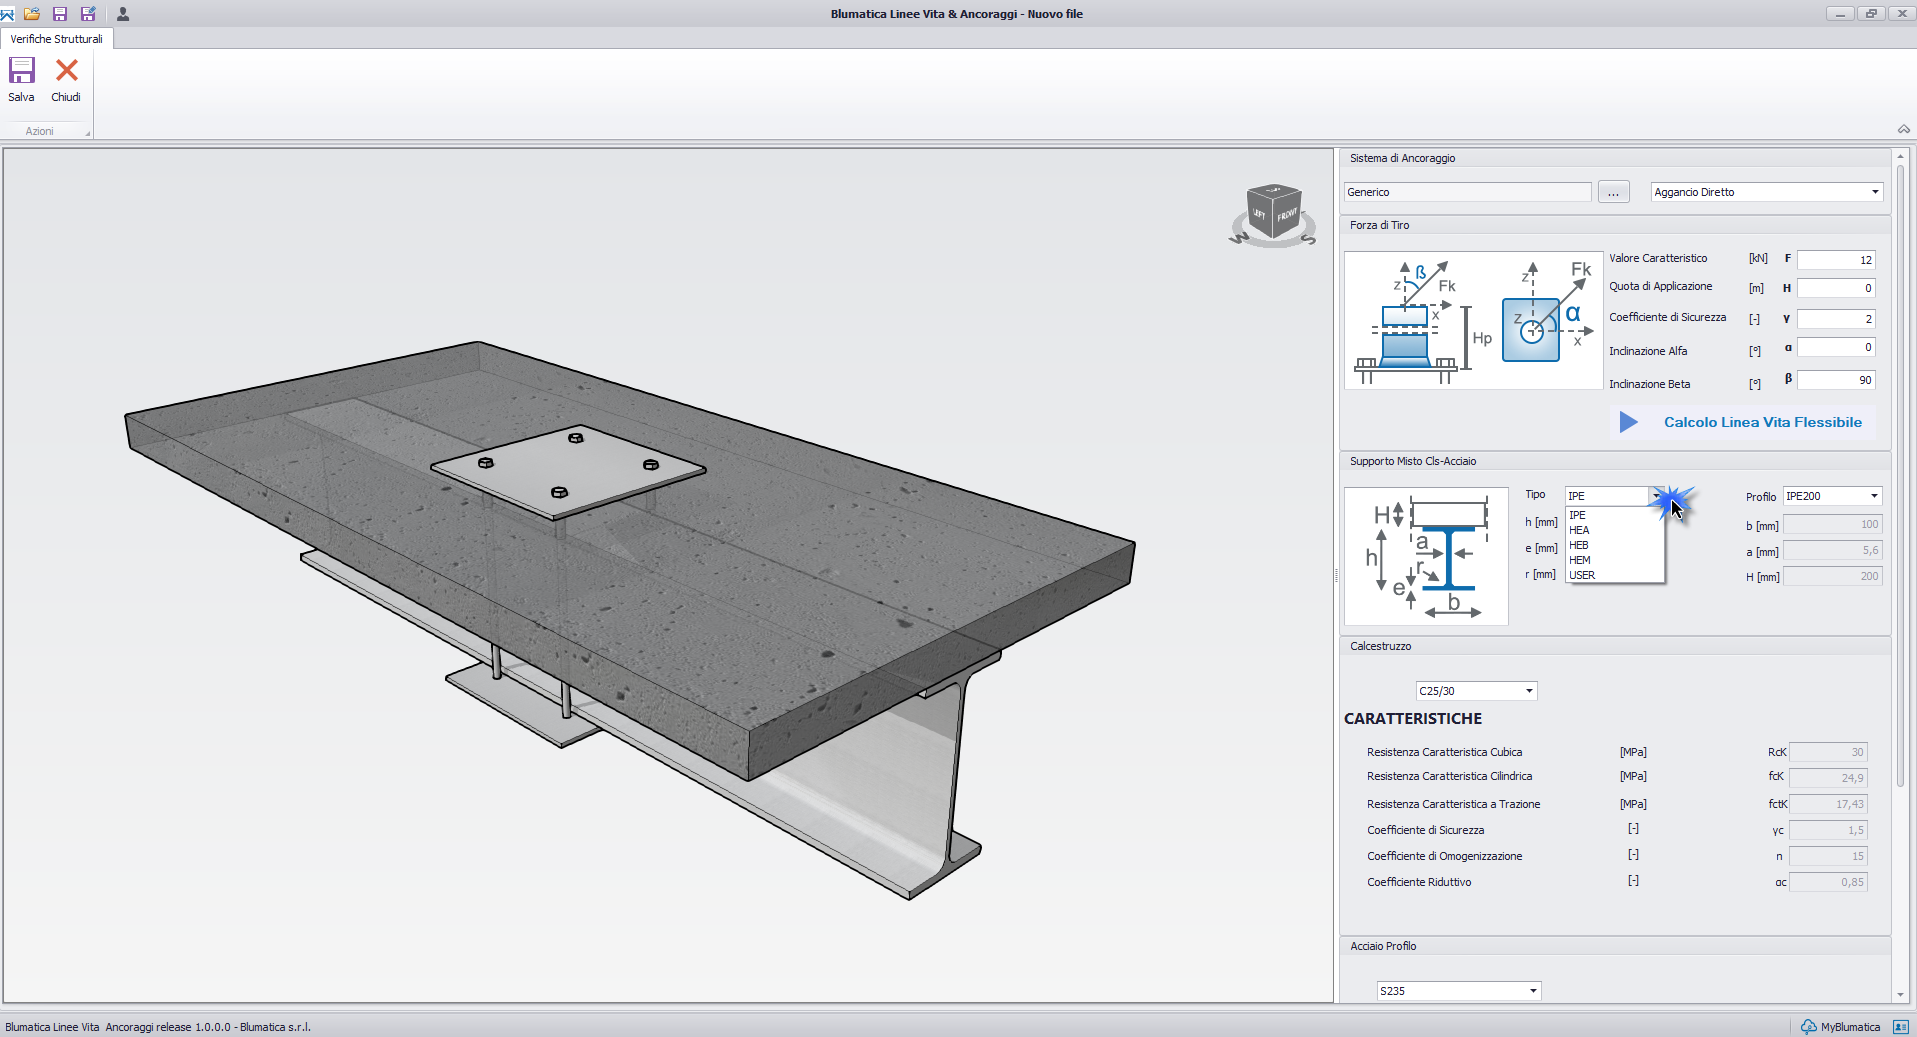This screenshot has width=1917, height=1037.
Task: Click the user profile icon in title bar
Action: pos(123,14)
